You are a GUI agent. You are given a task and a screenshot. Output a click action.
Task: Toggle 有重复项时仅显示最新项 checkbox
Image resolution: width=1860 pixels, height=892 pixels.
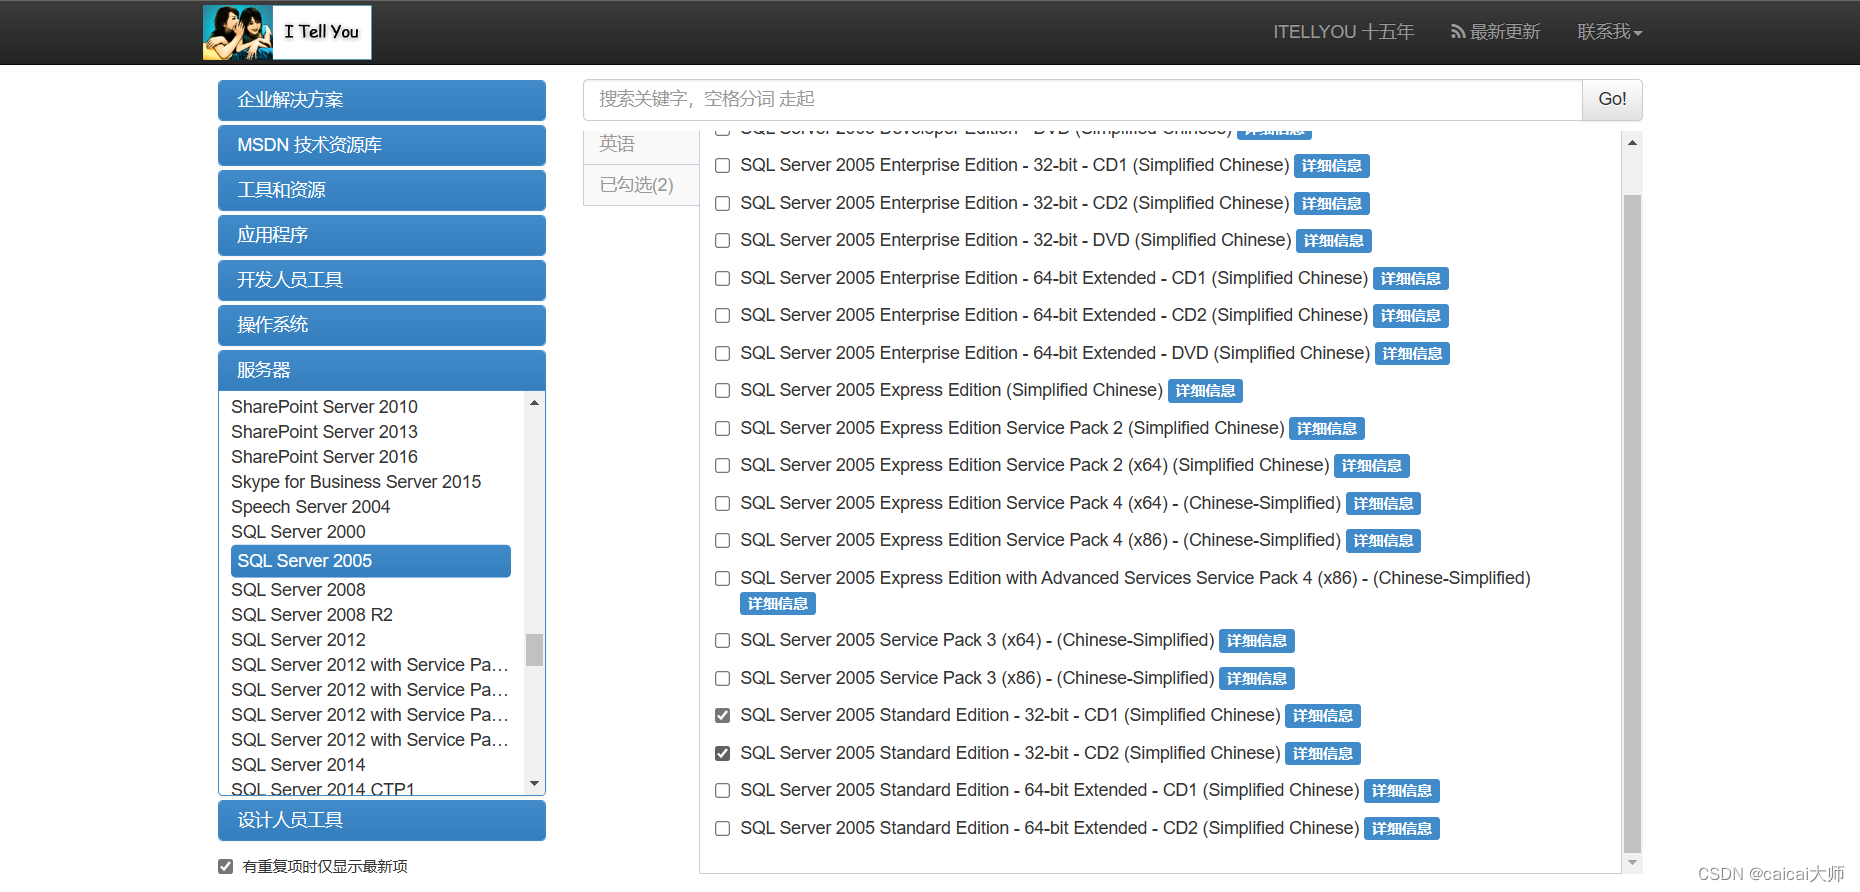[x=226, y=867]
